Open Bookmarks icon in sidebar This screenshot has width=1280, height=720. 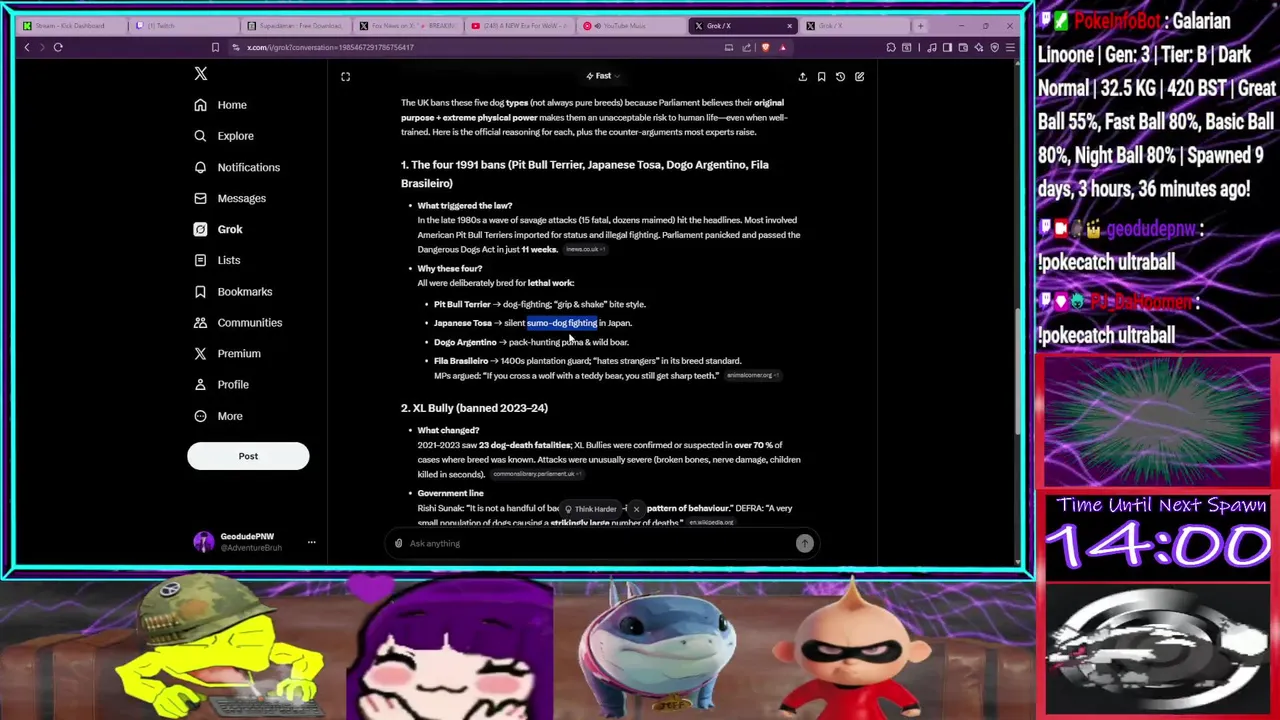coord(200,291)
